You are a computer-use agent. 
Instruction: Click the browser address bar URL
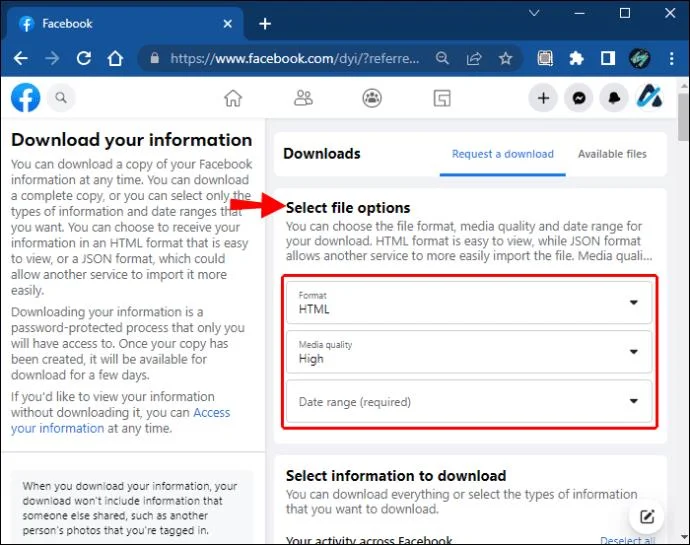pyautogui.click(x=295, y=58)
